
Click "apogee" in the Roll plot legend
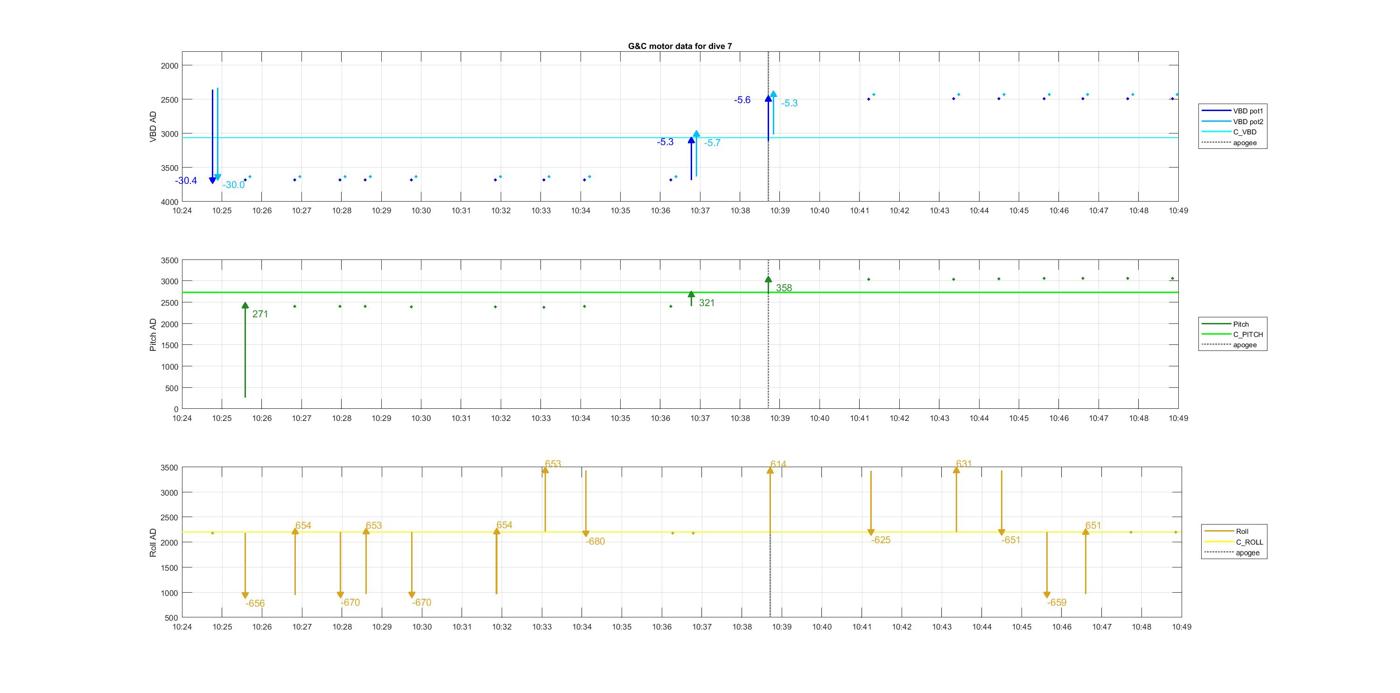pyautogui.click(x=1234, y=552)
